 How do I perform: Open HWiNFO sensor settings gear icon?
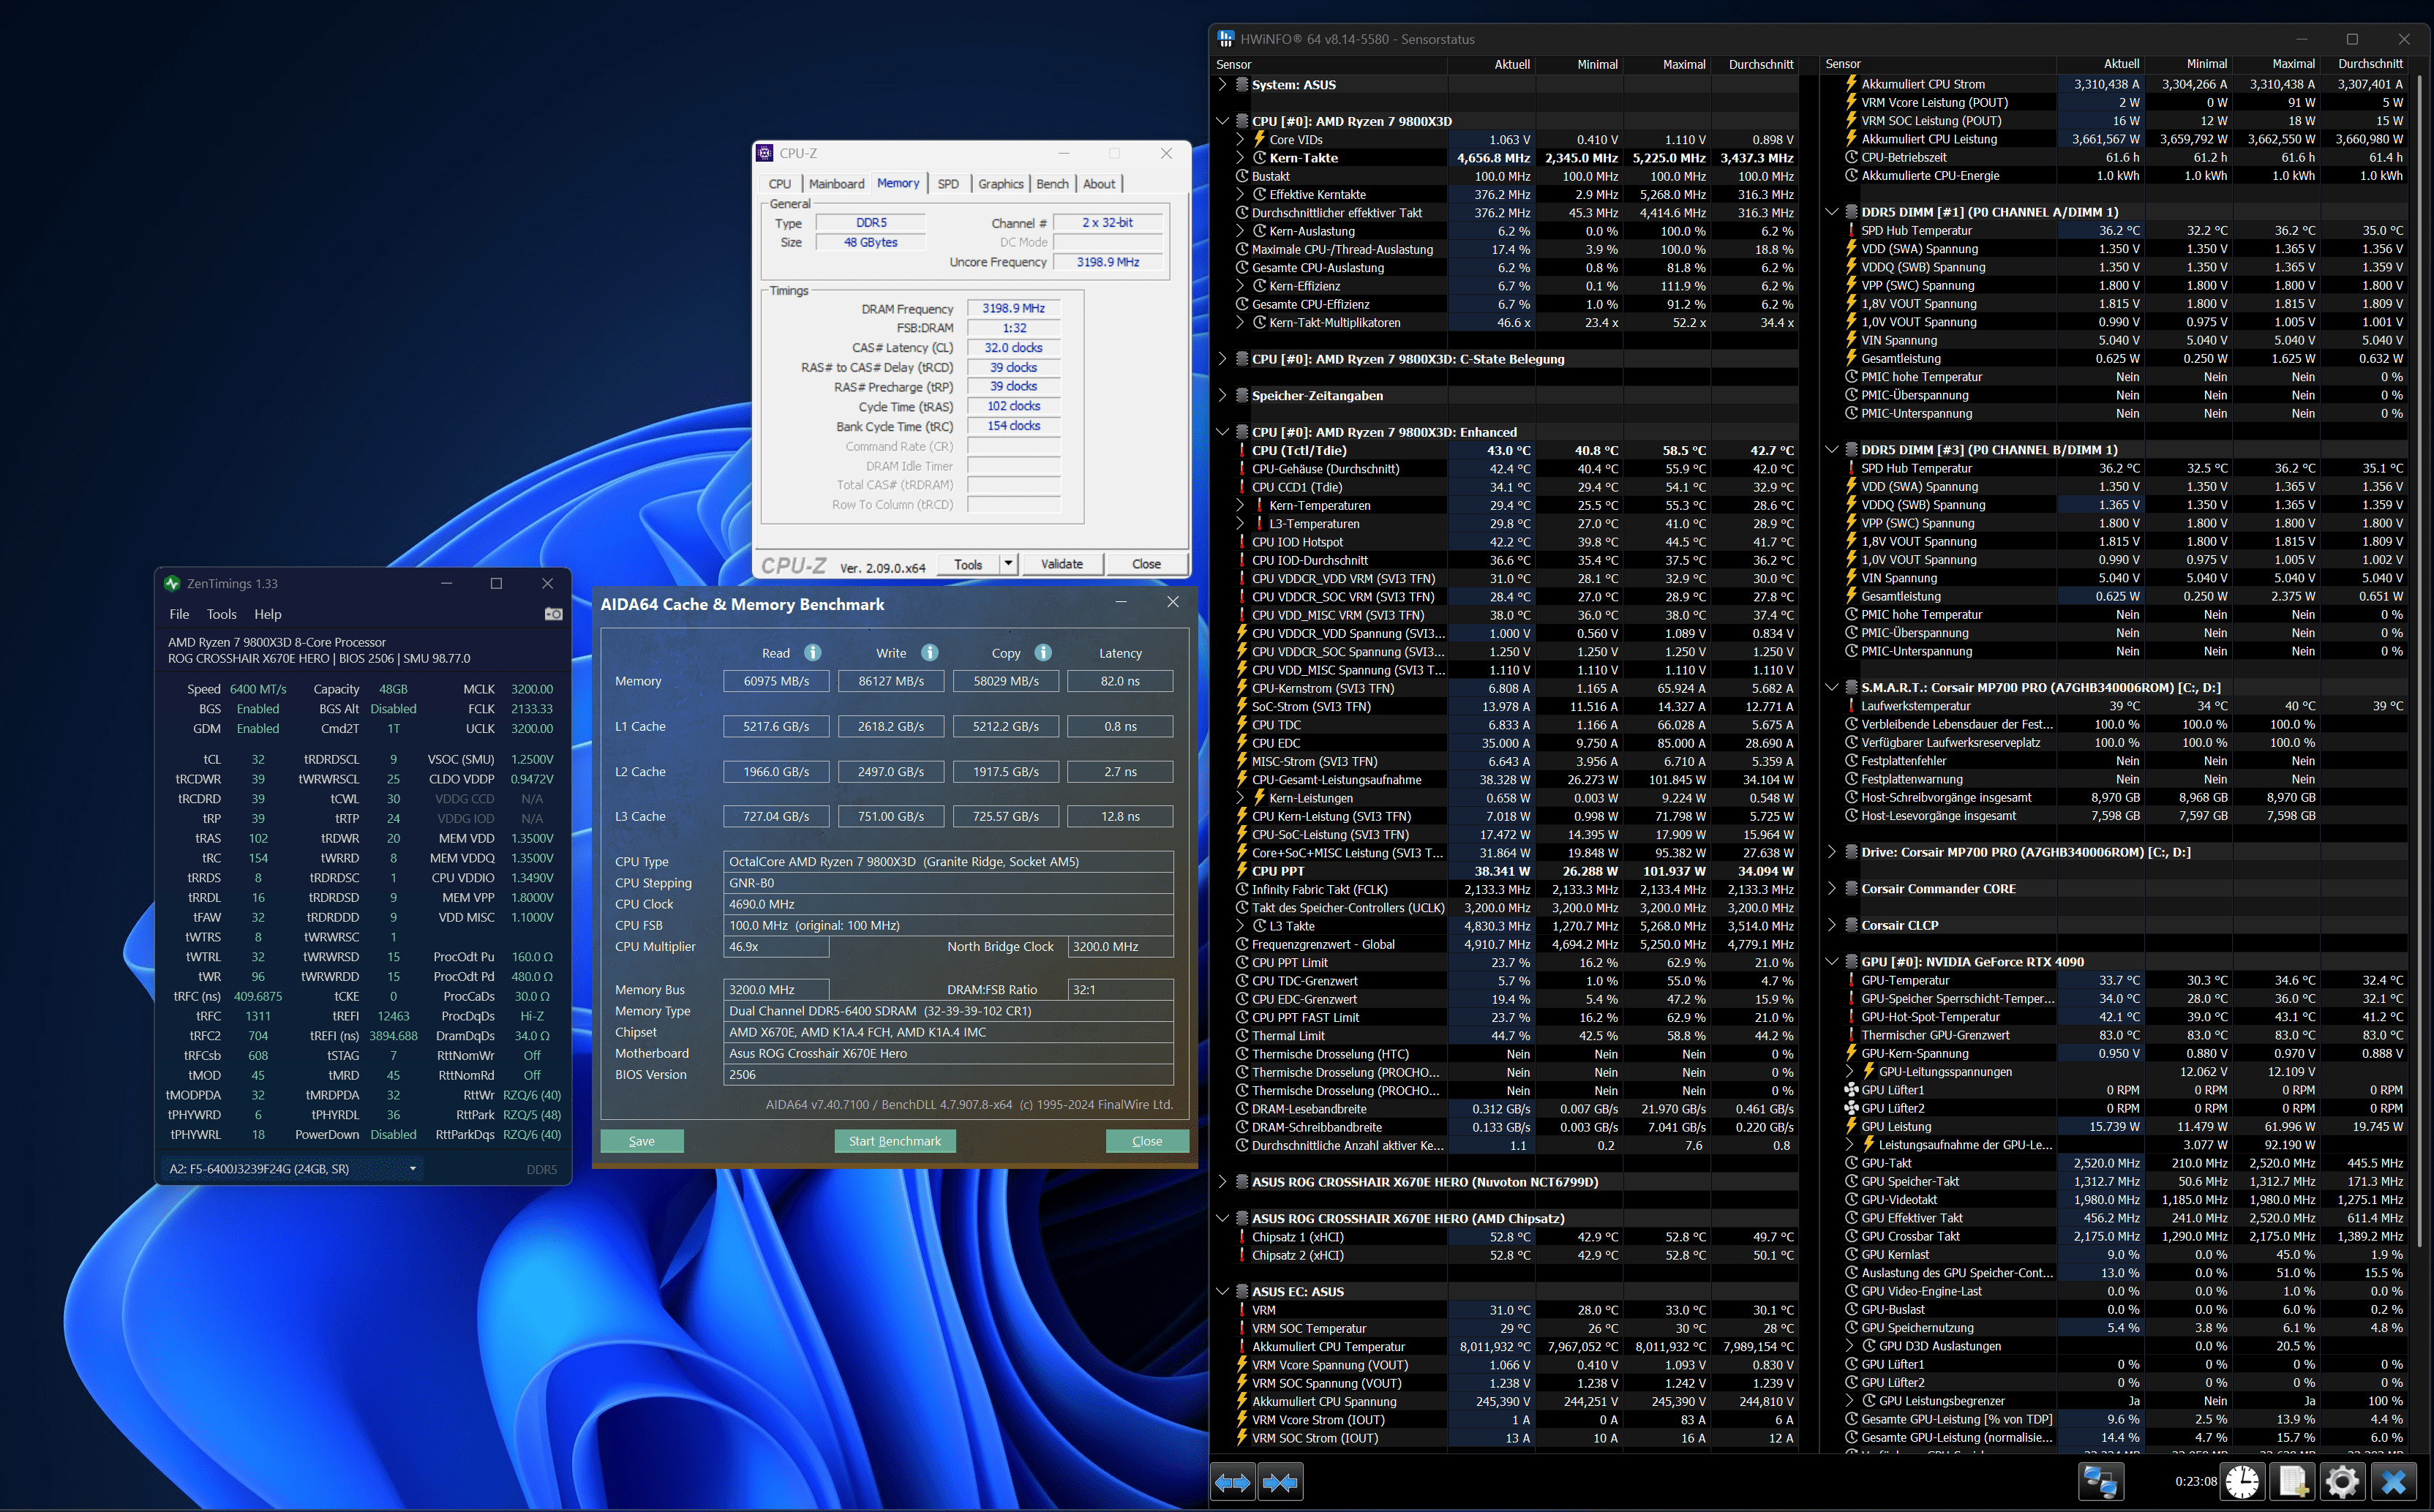coord(2342,1481)
